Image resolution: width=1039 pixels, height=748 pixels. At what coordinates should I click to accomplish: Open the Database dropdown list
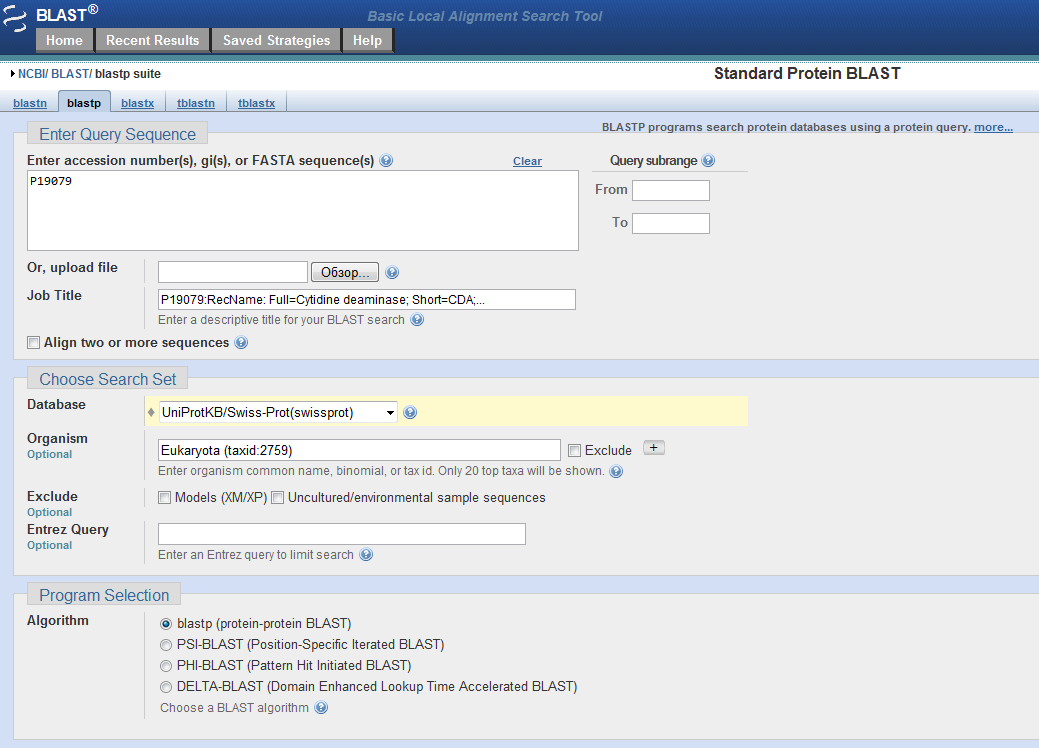pyautogui.click(x=278, y=413)
